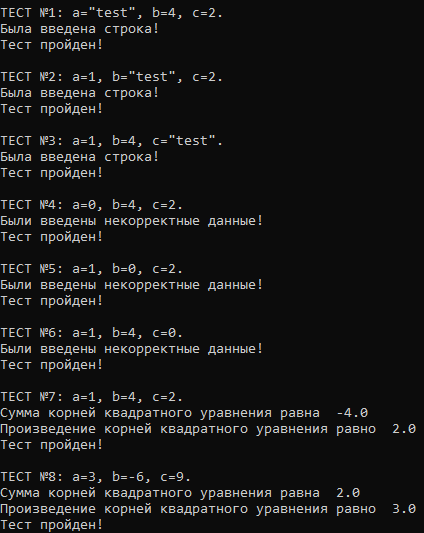Screen dimensions: 424x533
Task: Click 'Были введены некорректные данные!' under ТЕСТ №6
Action: click(132, 349)
